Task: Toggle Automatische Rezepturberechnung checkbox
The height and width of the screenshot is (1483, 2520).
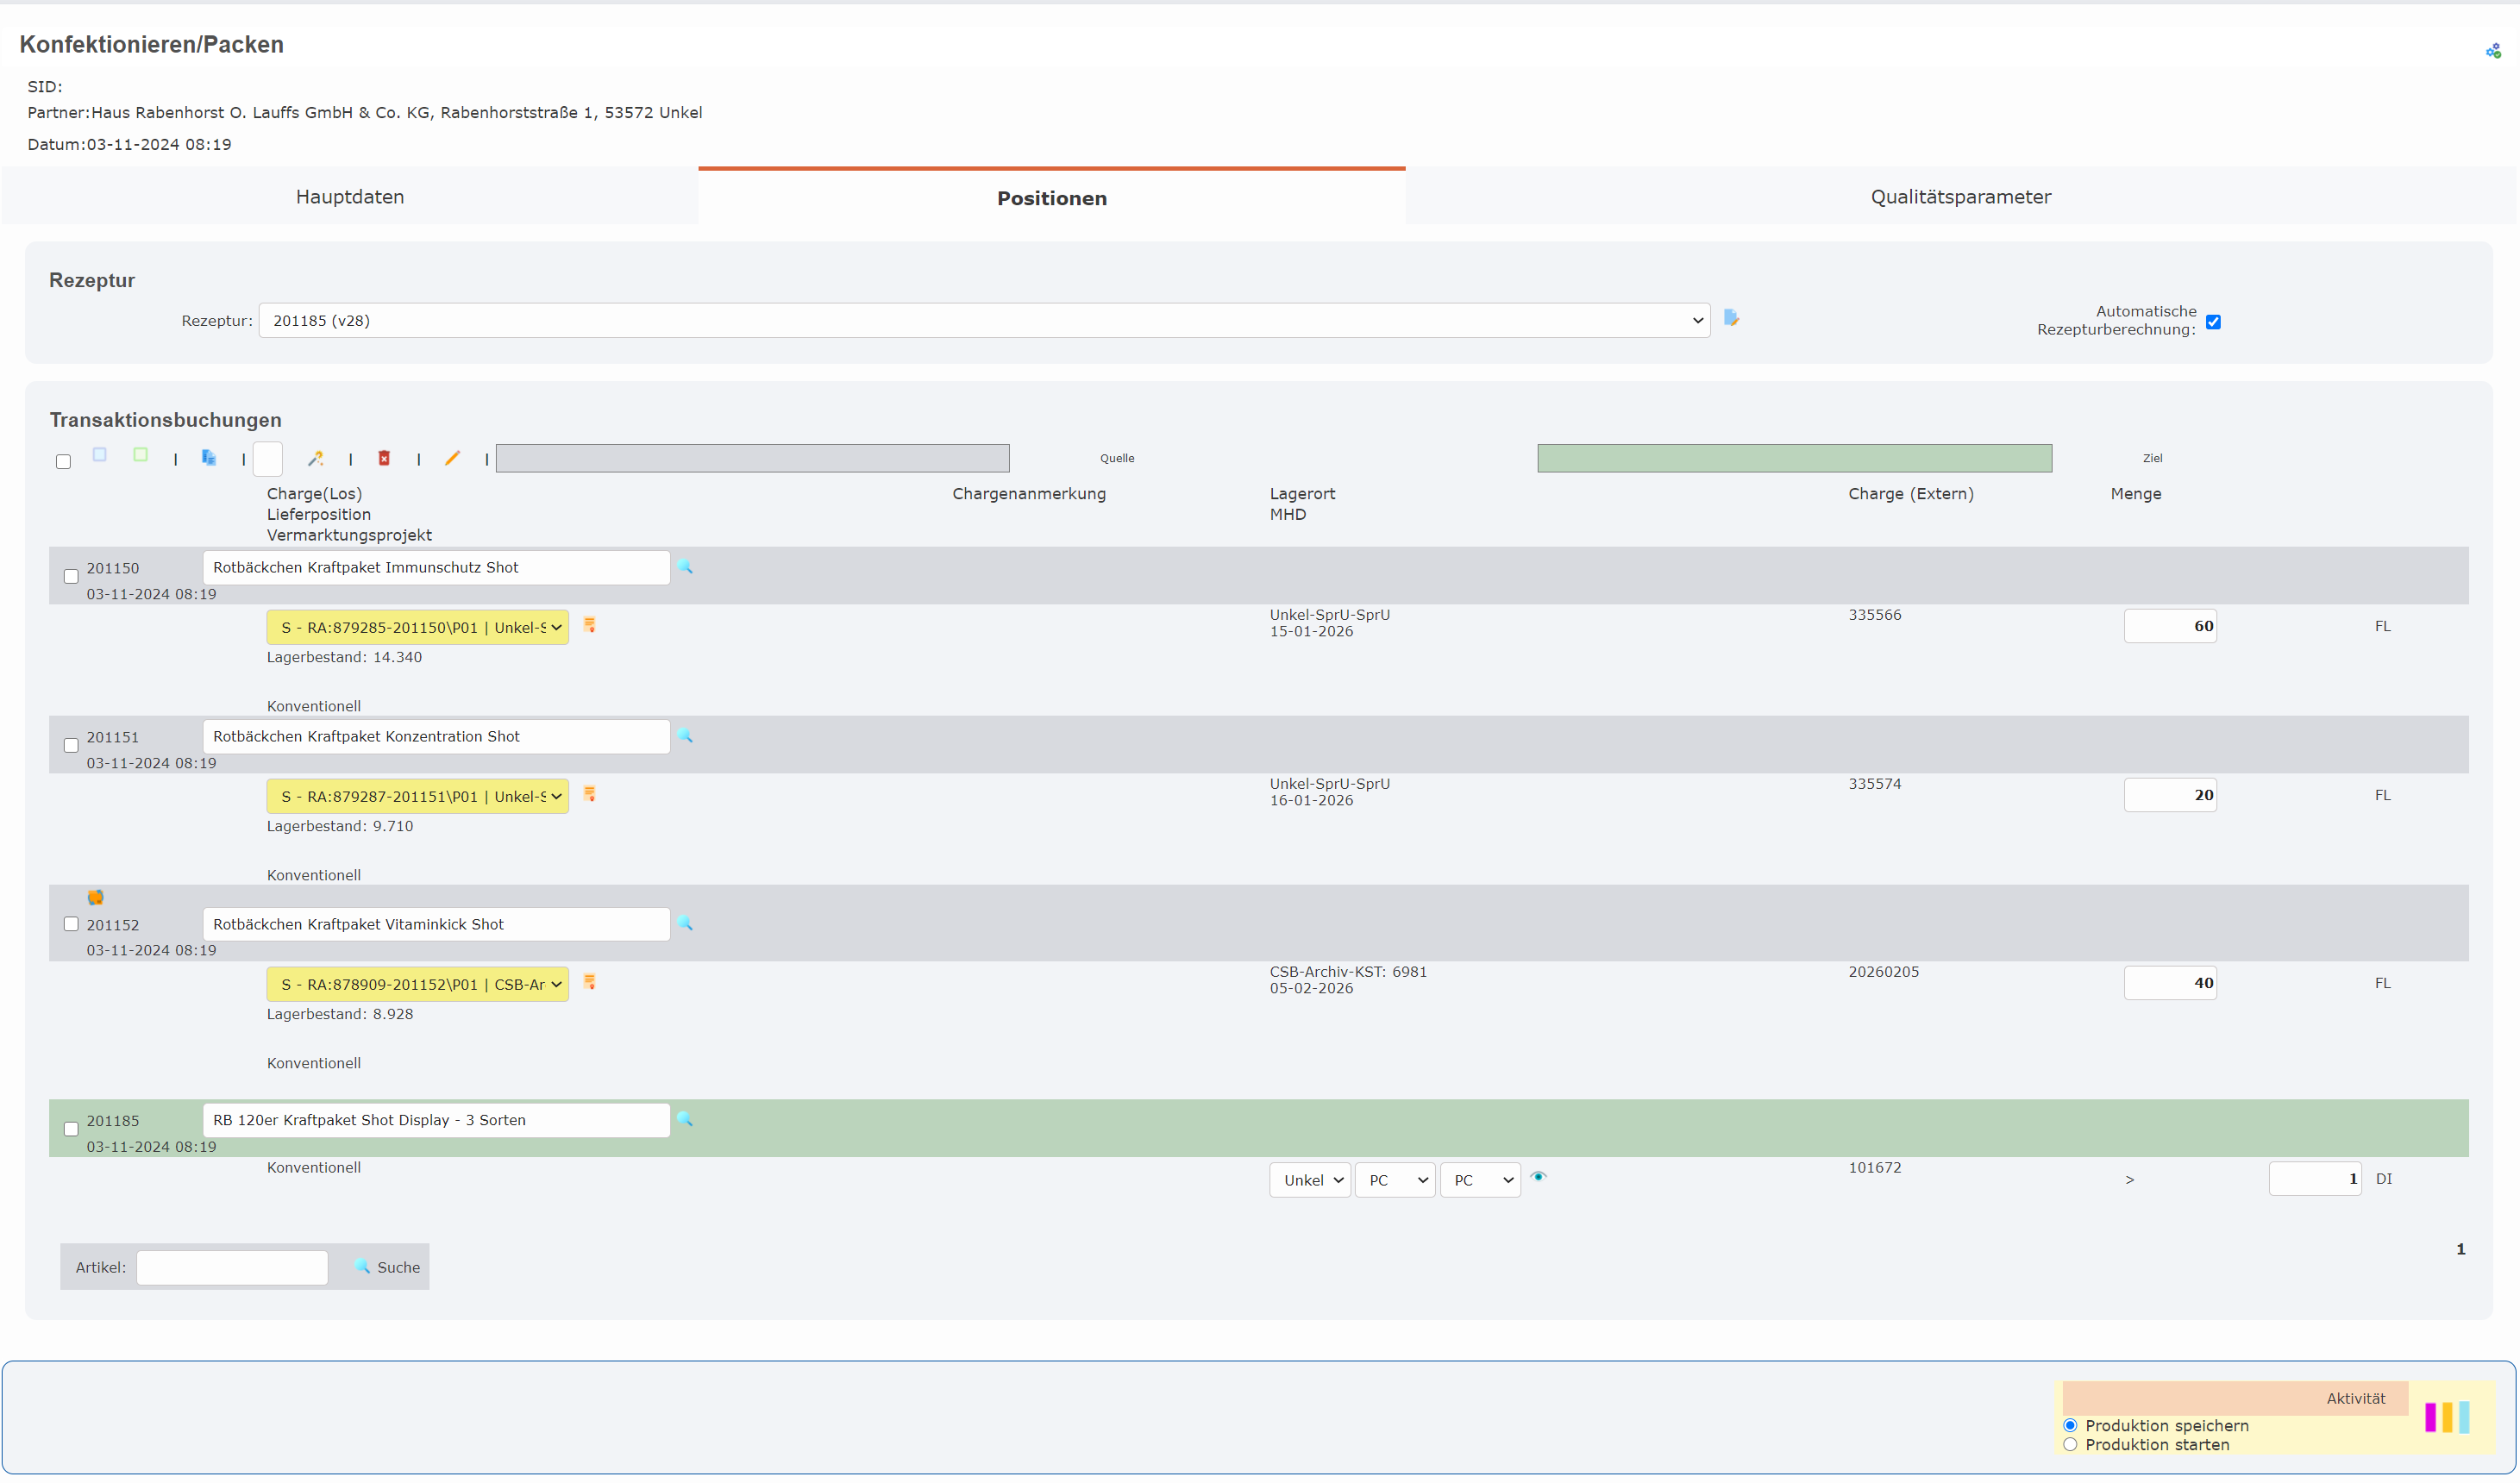Action: click(2213, 322)
